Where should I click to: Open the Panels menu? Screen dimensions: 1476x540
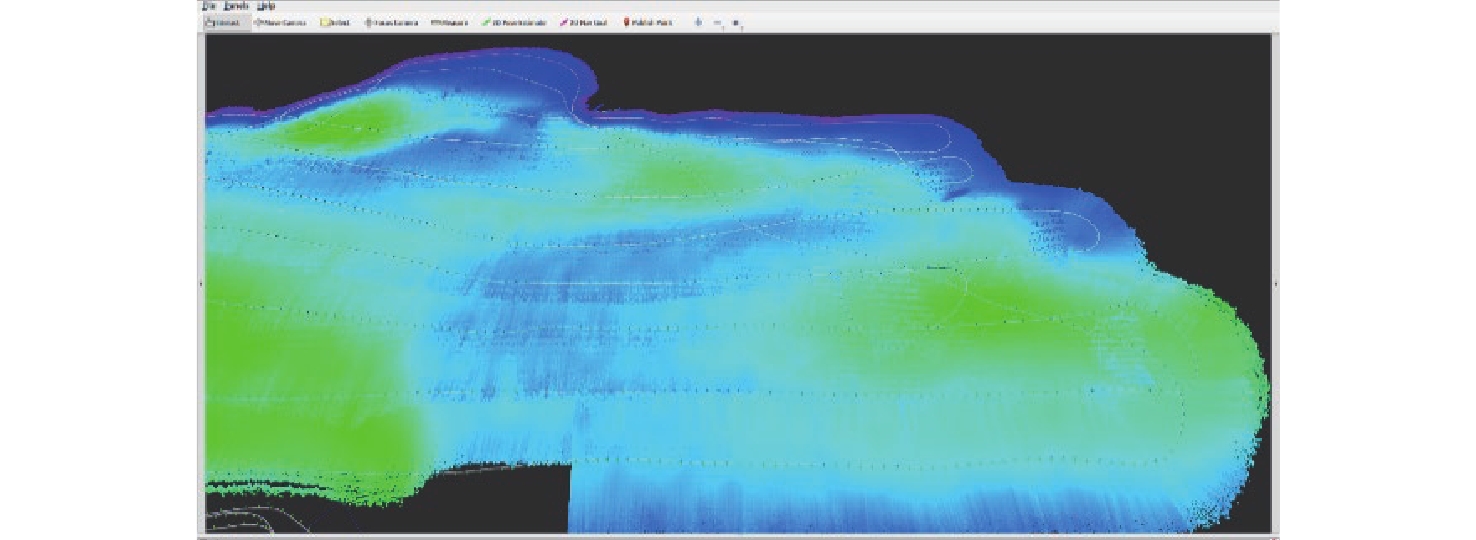(x=236, y=6)
